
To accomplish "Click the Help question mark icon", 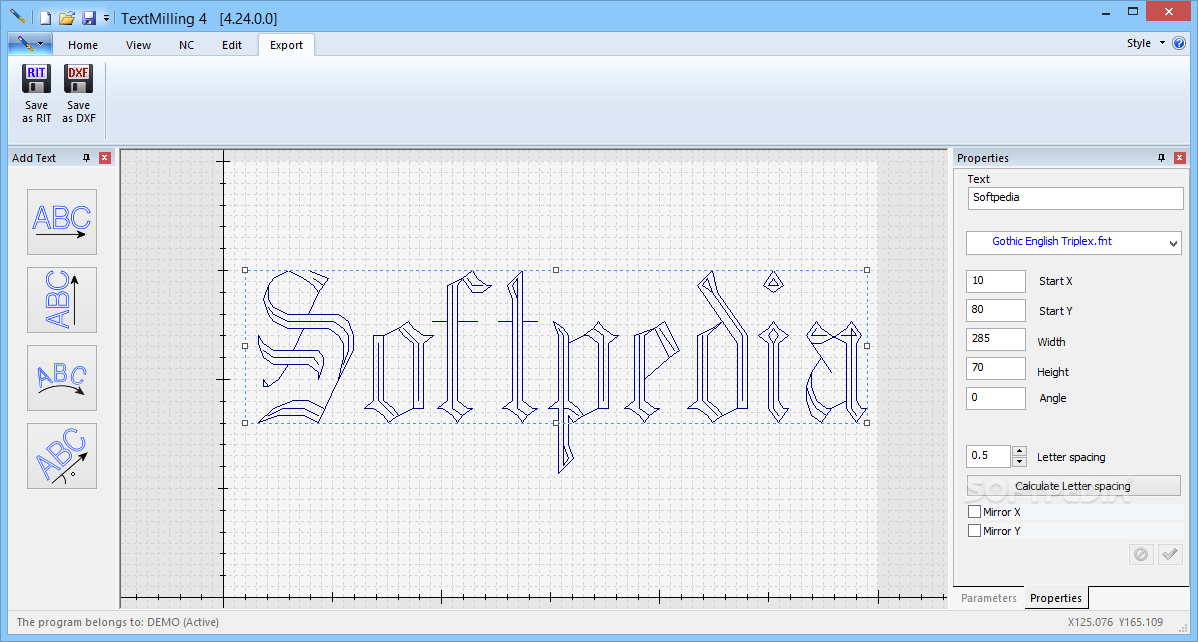I will point(1179,44).
